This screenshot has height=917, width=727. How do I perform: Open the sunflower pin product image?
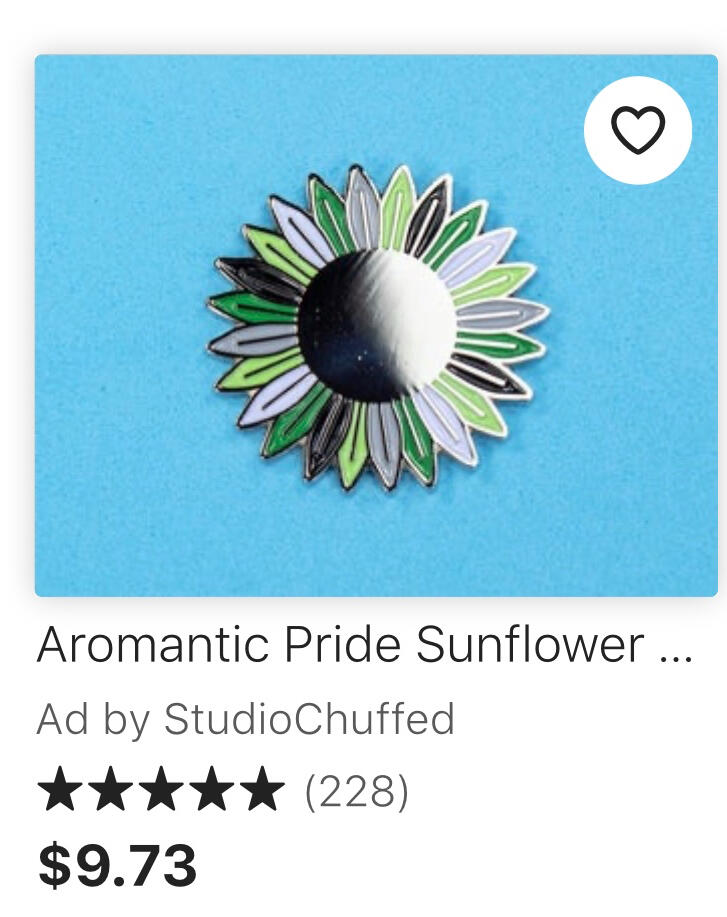point(376,325)
